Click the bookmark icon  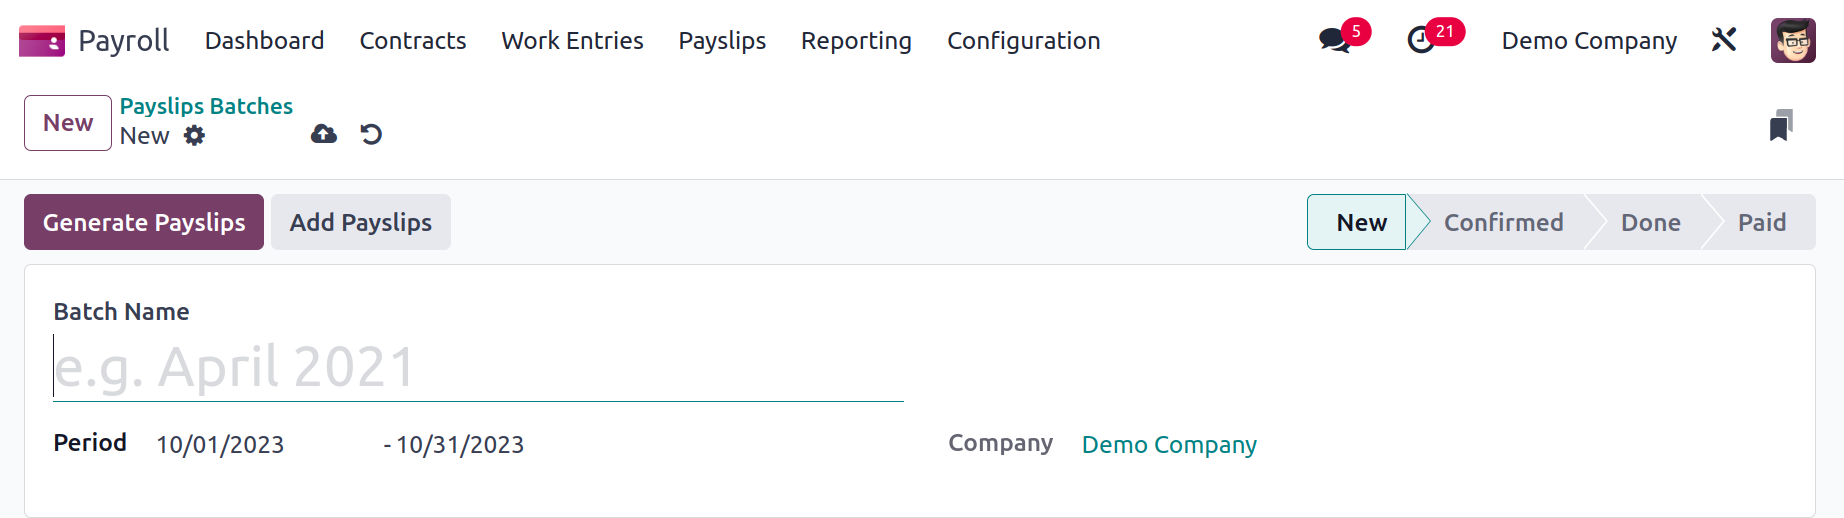click(1781, 126)
